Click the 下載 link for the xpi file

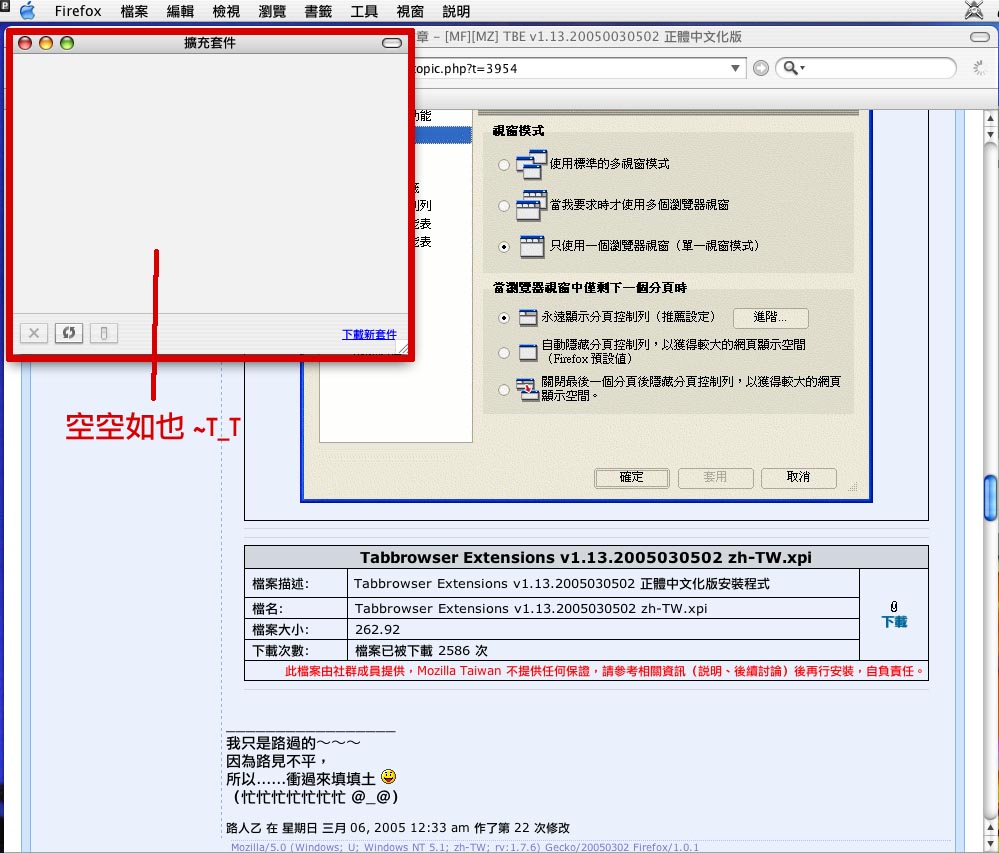pos(894,622)
